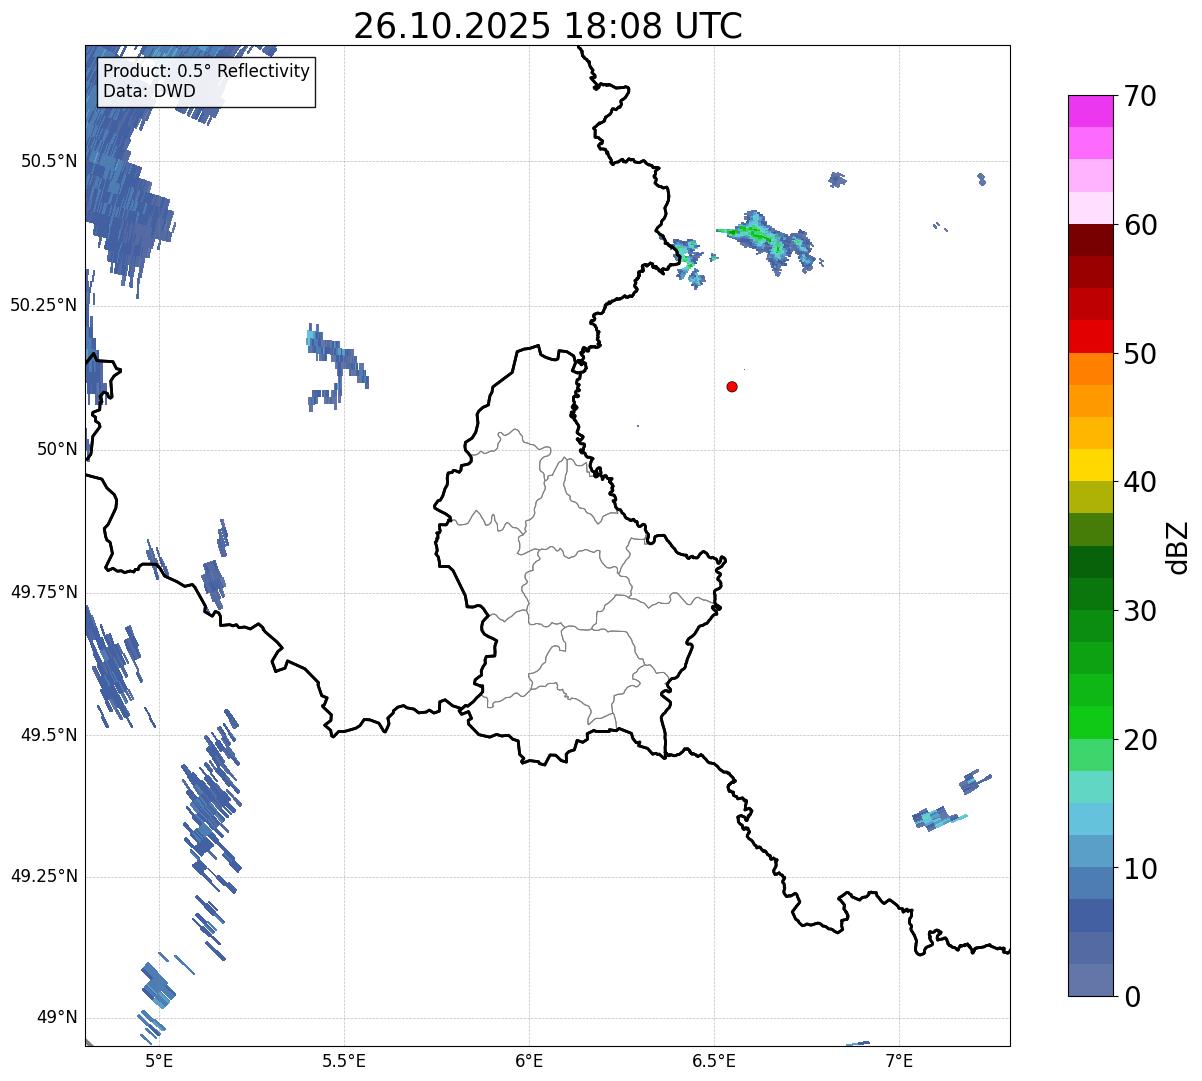This screenshot has width=1202, height=1081.
Task: Click the red station marker dot
Action: (x=732, y=386)
